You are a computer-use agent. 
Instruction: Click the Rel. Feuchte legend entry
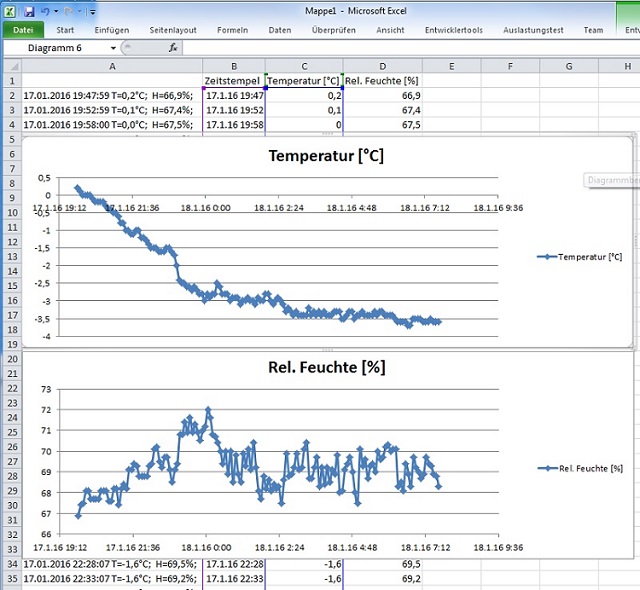pyautogui.click(x=590, y=468)
